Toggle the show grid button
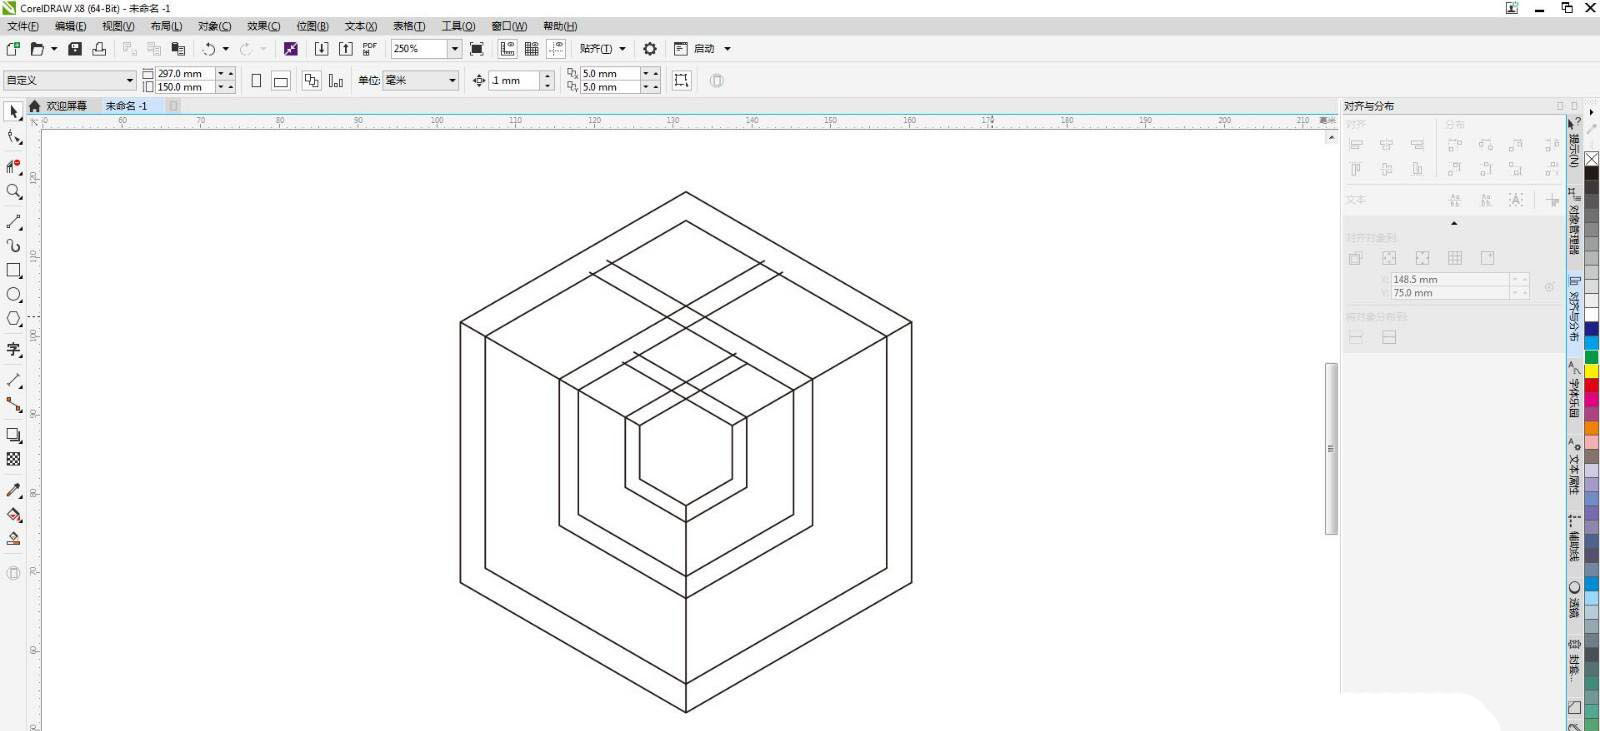This screenshot has width=1600, height=731. [x=532, y=49]
